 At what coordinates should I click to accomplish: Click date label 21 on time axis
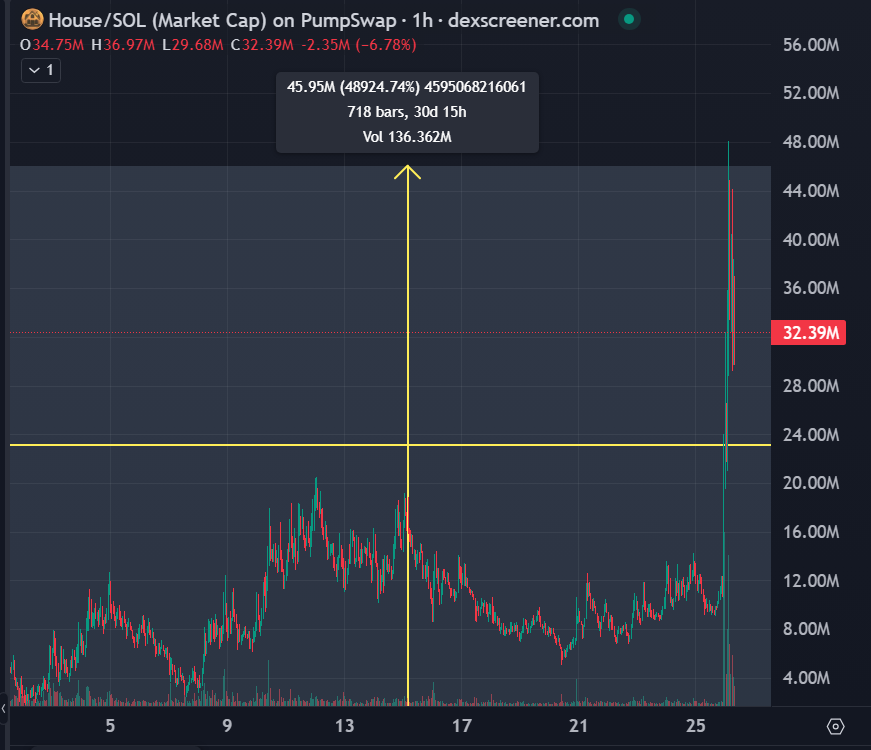pos(578,726)
